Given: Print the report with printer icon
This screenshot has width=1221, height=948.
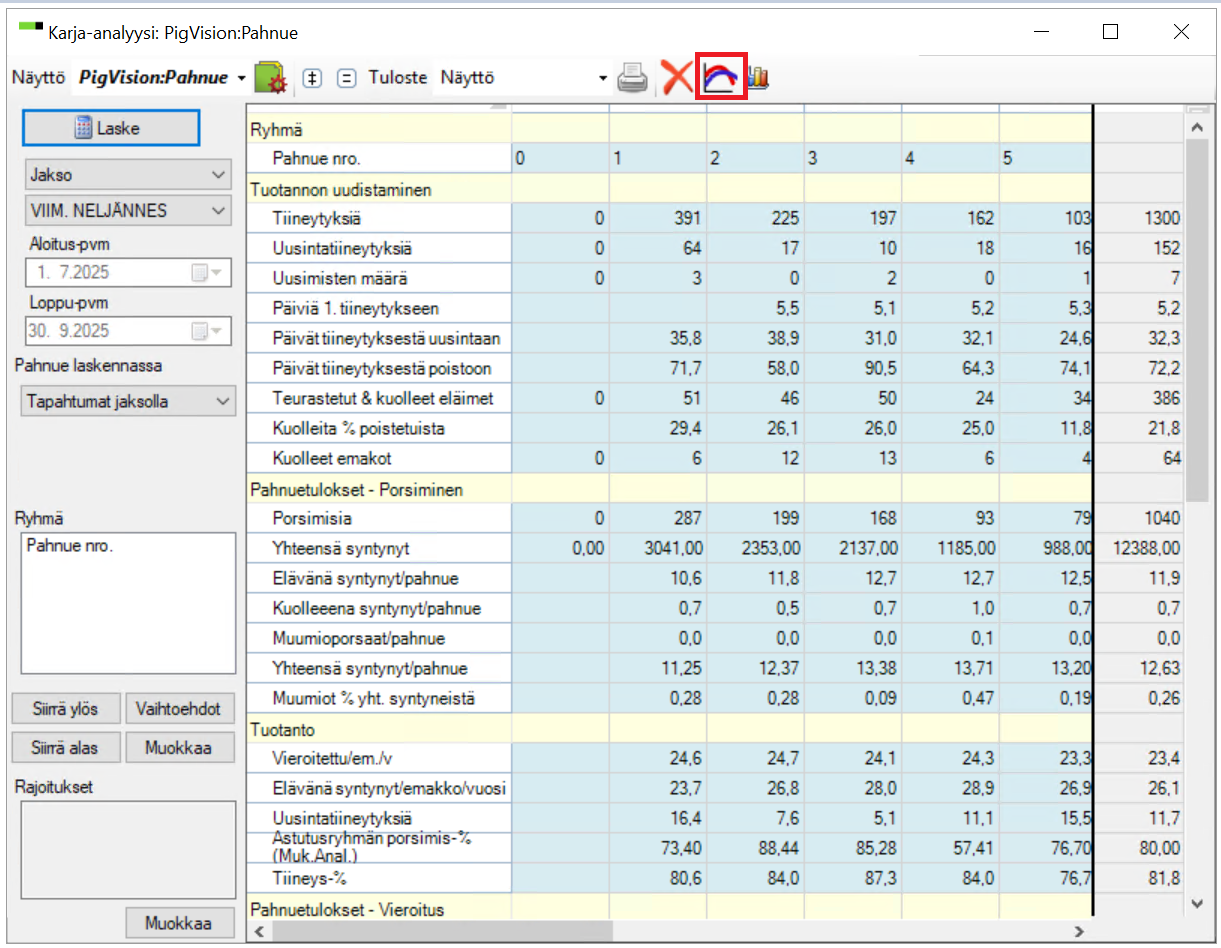Looking at the screenshot, I should [x=632, y=78].
